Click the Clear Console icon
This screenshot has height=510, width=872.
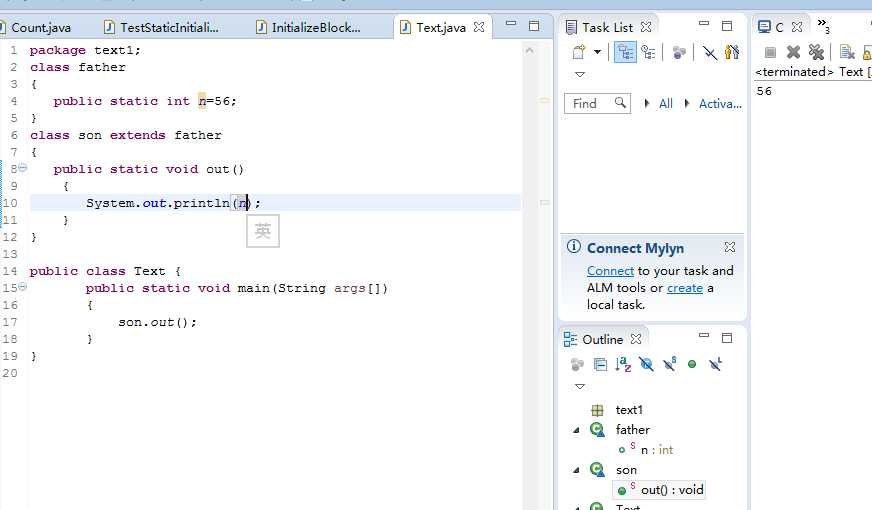tap(847, 52)
